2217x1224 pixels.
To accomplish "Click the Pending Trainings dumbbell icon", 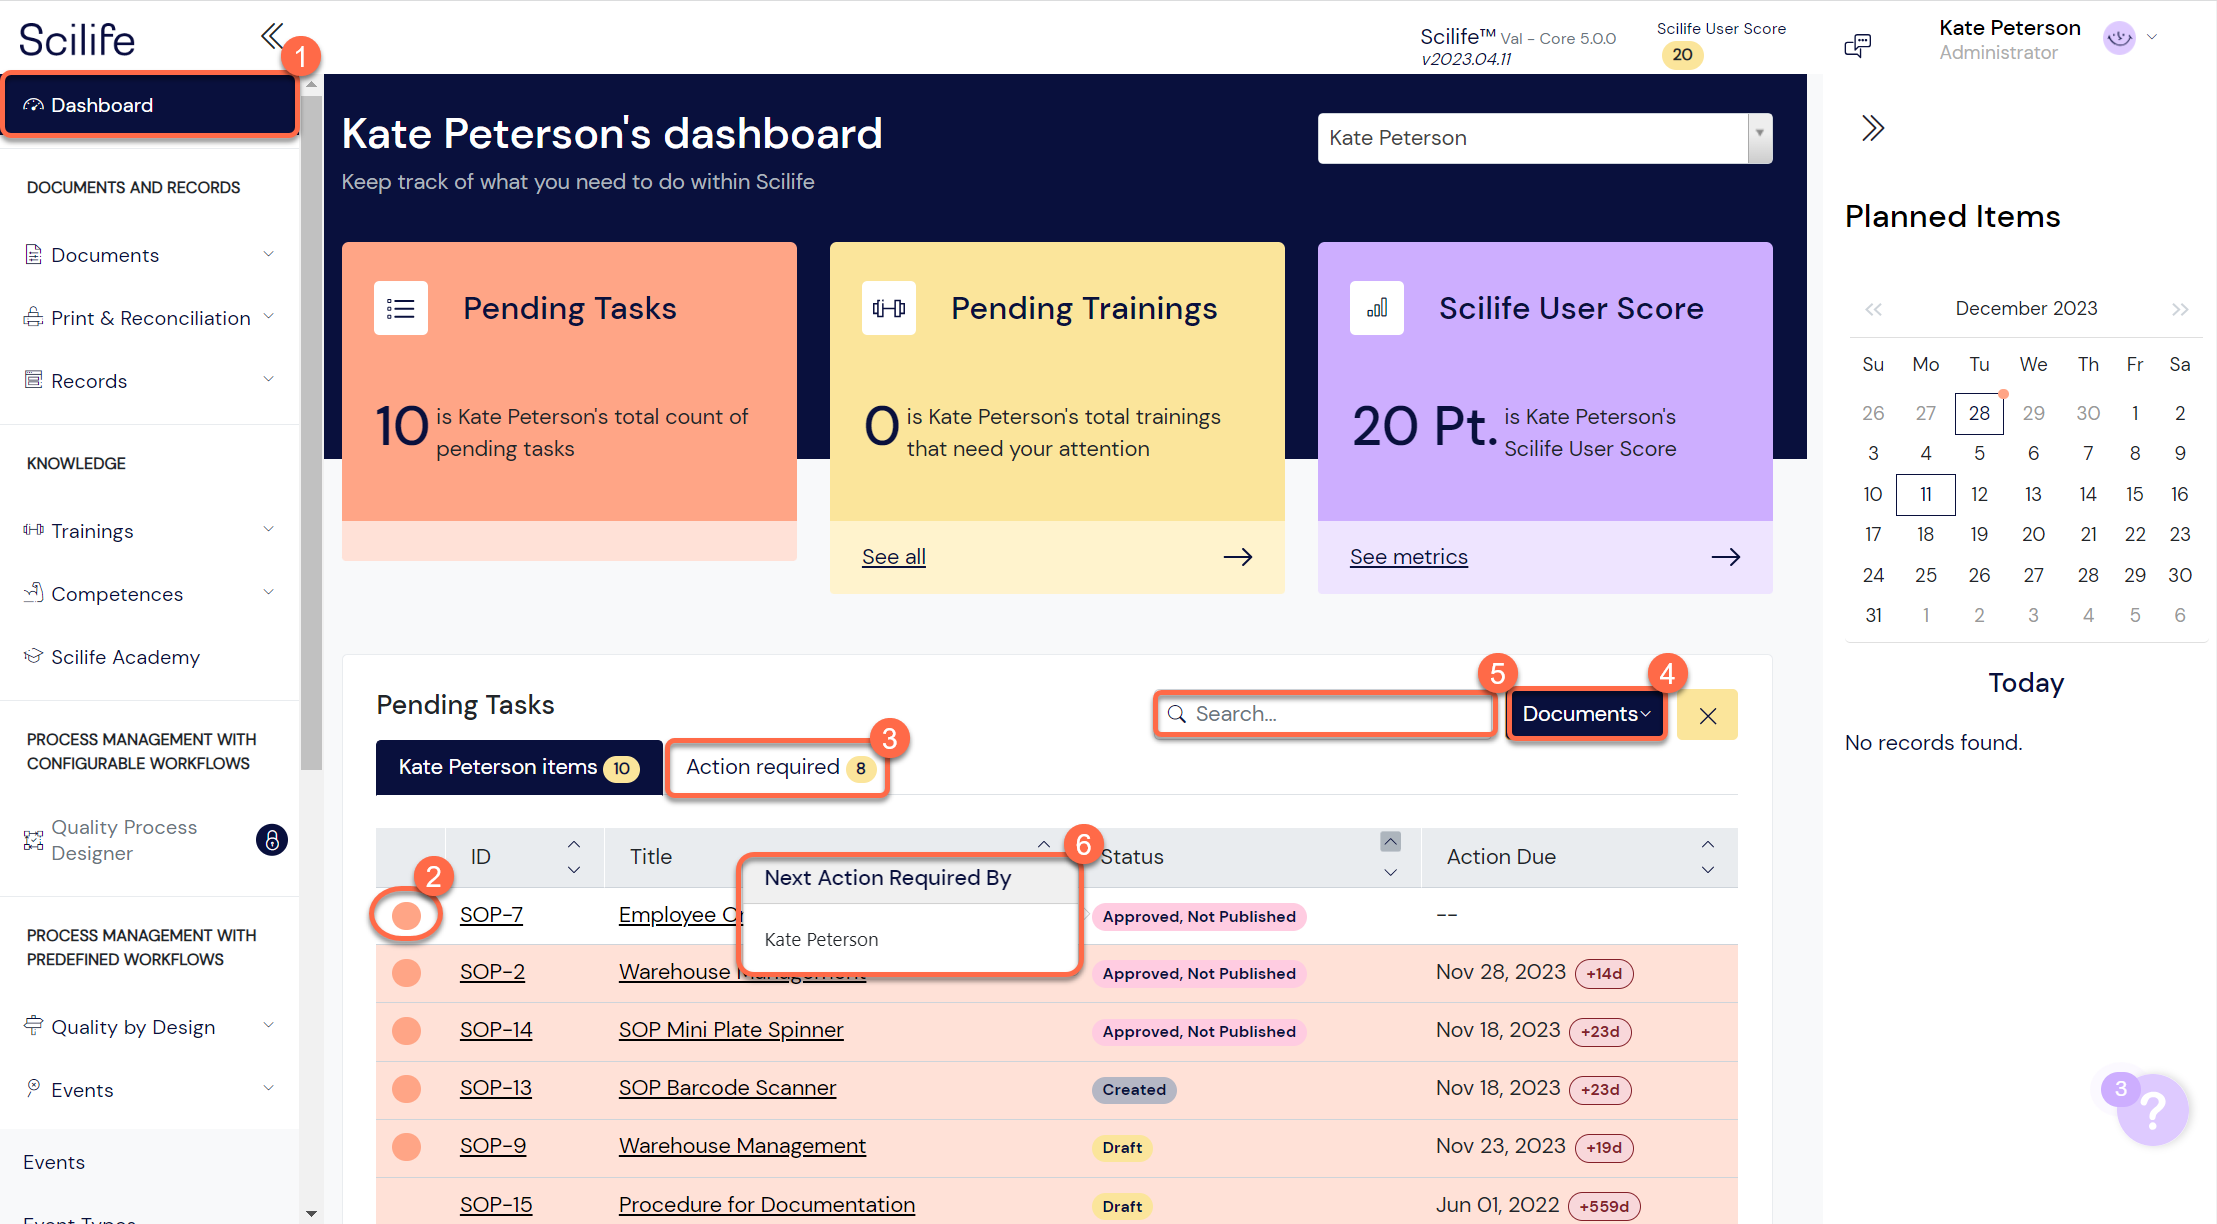I will tap(888, 308).
